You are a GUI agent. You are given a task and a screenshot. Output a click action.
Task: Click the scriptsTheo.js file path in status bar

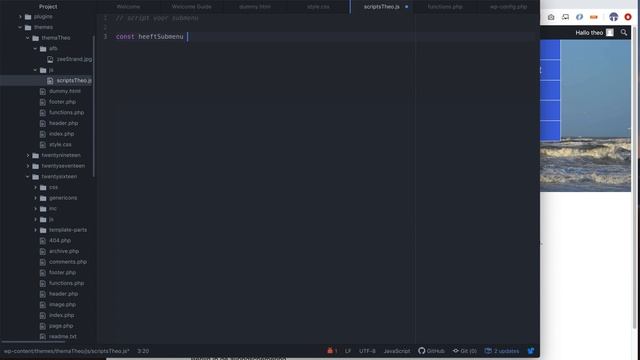point(67,351)
